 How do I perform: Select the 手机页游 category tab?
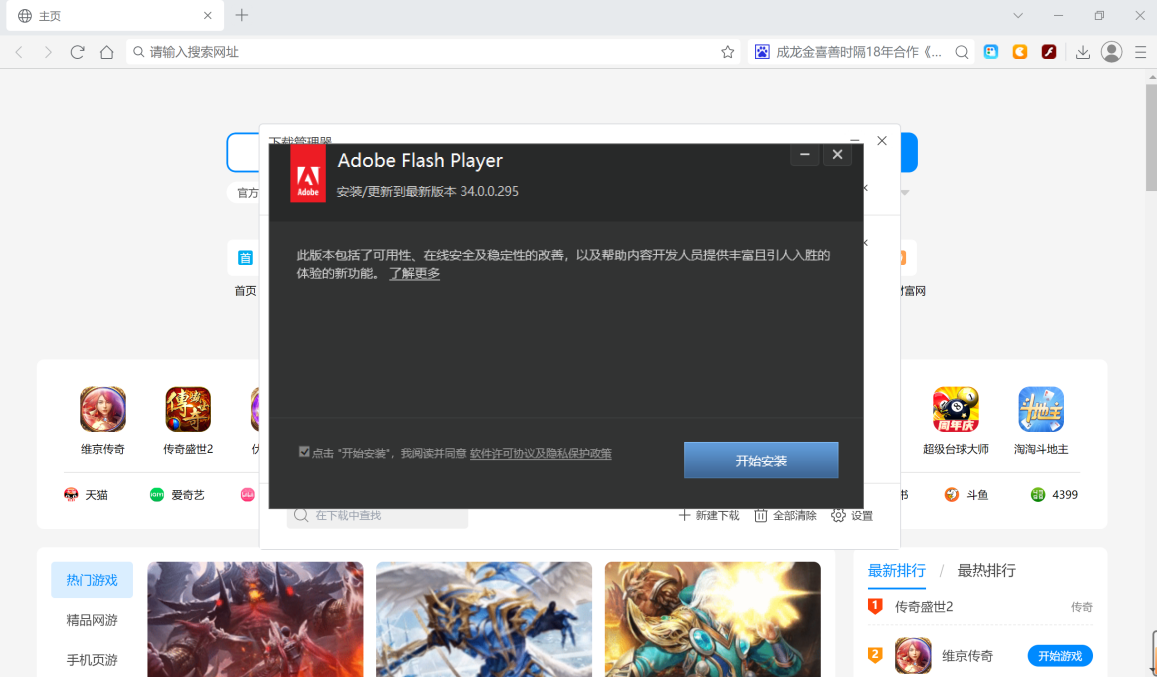pos(91,659)
